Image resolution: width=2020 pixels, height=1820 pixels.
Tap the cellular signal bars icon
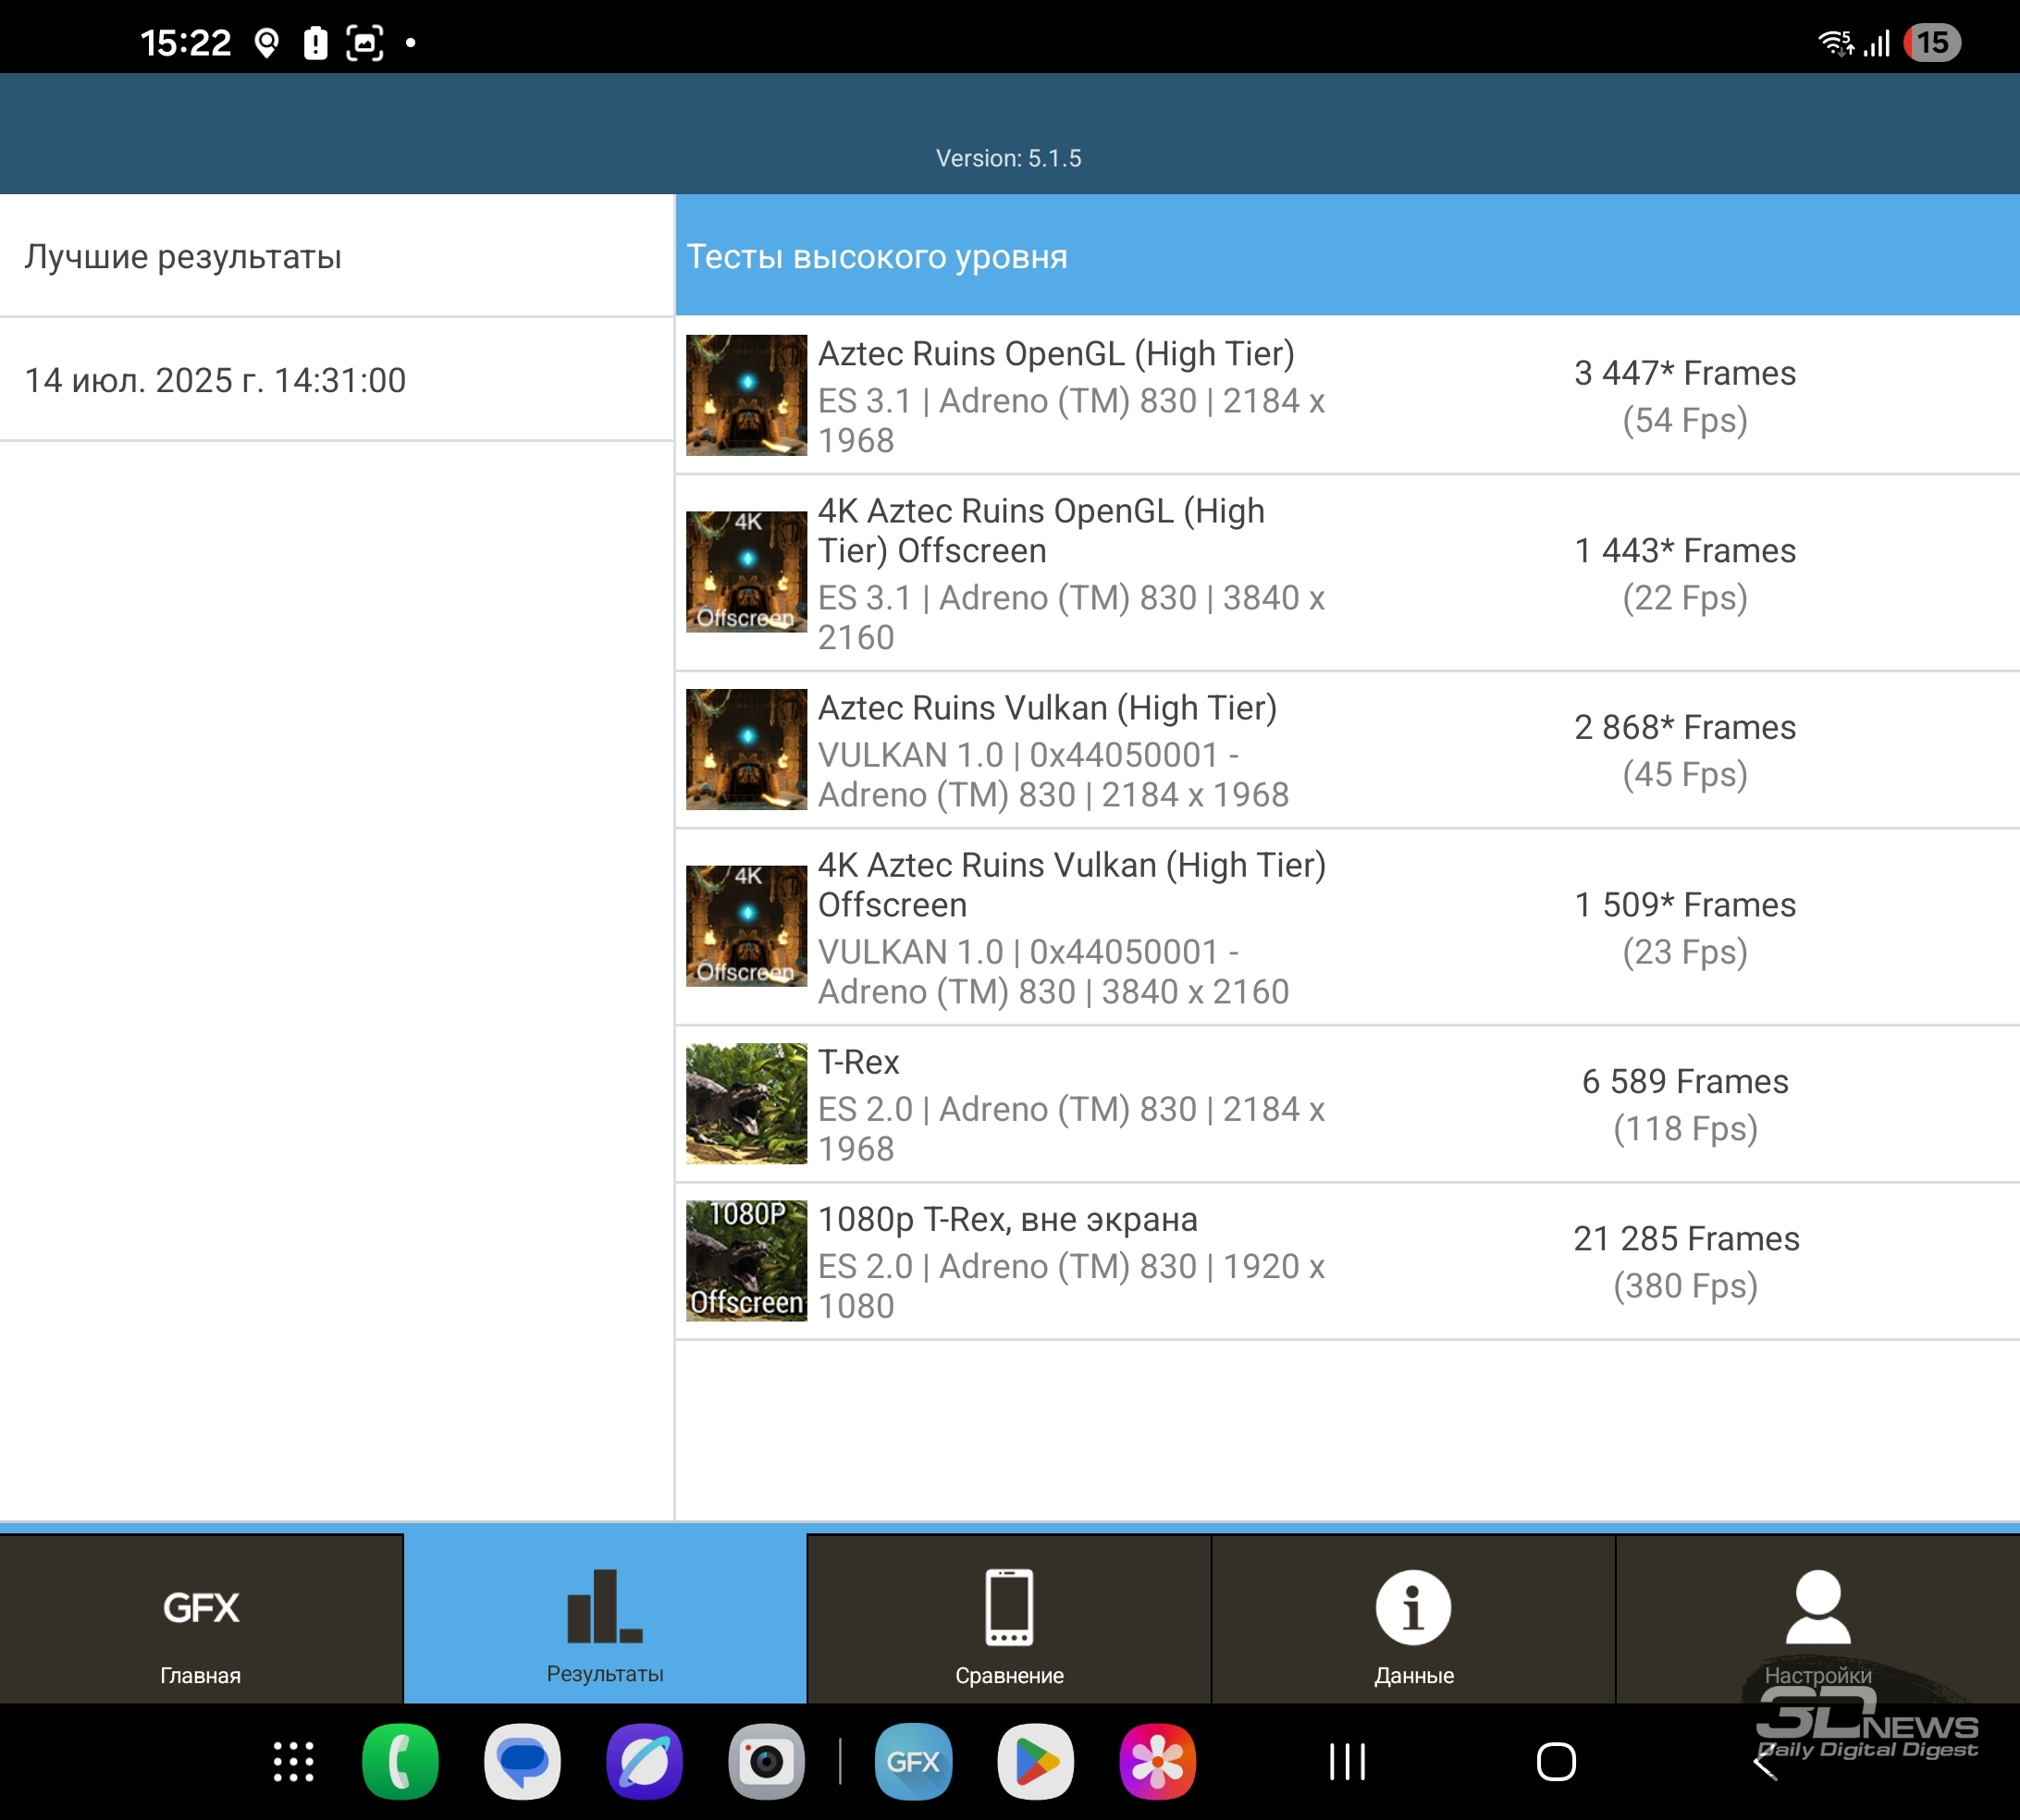(x=1877, y=43)
